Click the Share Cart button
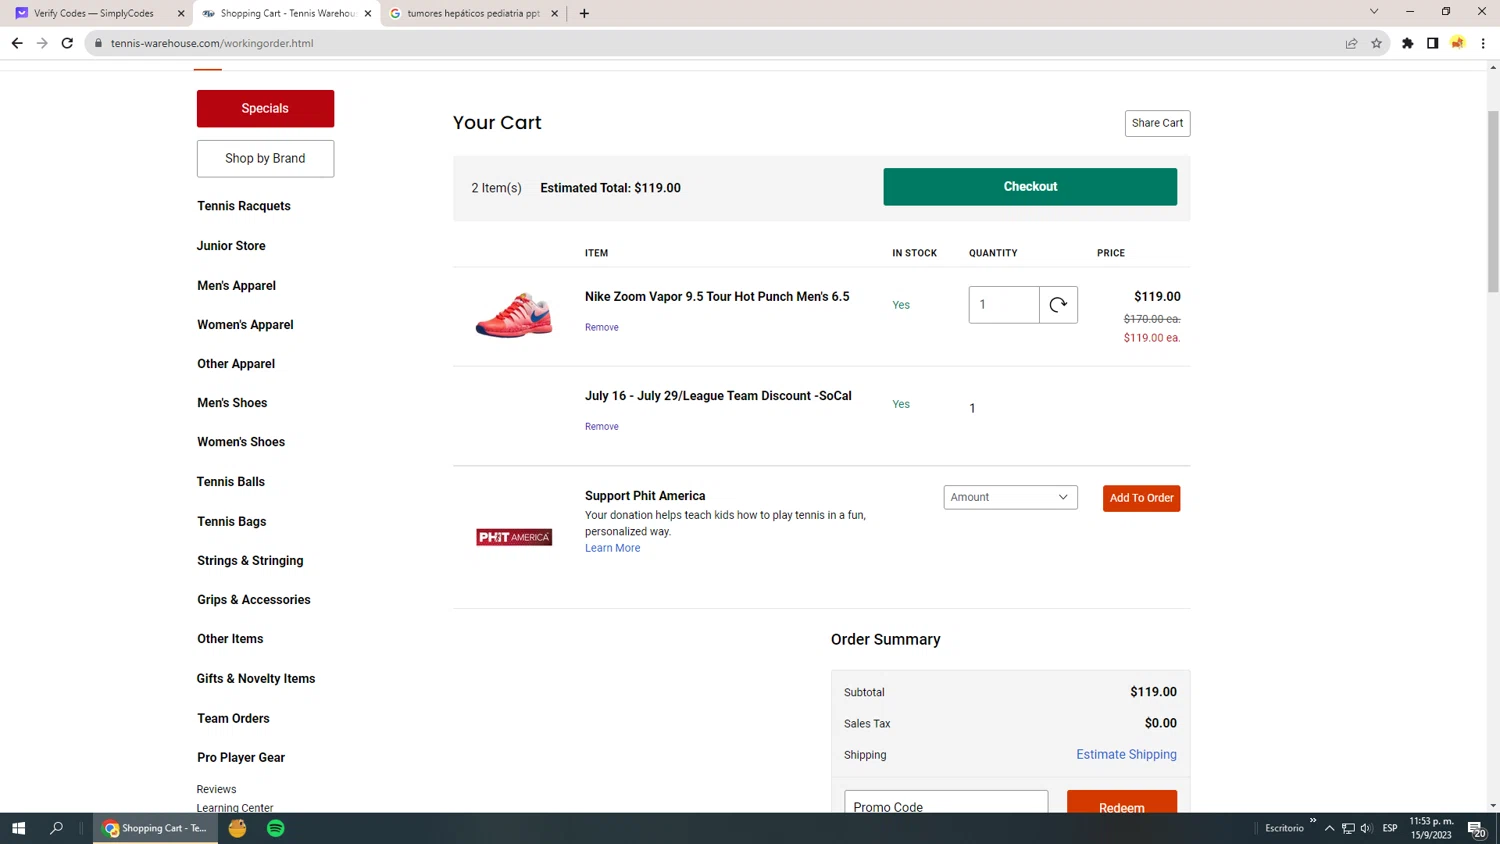Screen dimensions: 1500x844 coord(1157,123)
